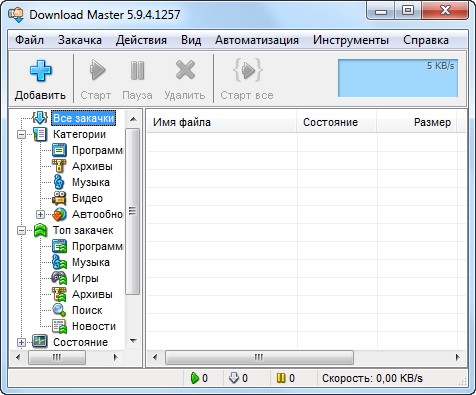The width and height of the screenshot is (476, 395).
Task: Click the tree panel scroll up arrow
Action: pyautogui.click(x=133, y=119)
